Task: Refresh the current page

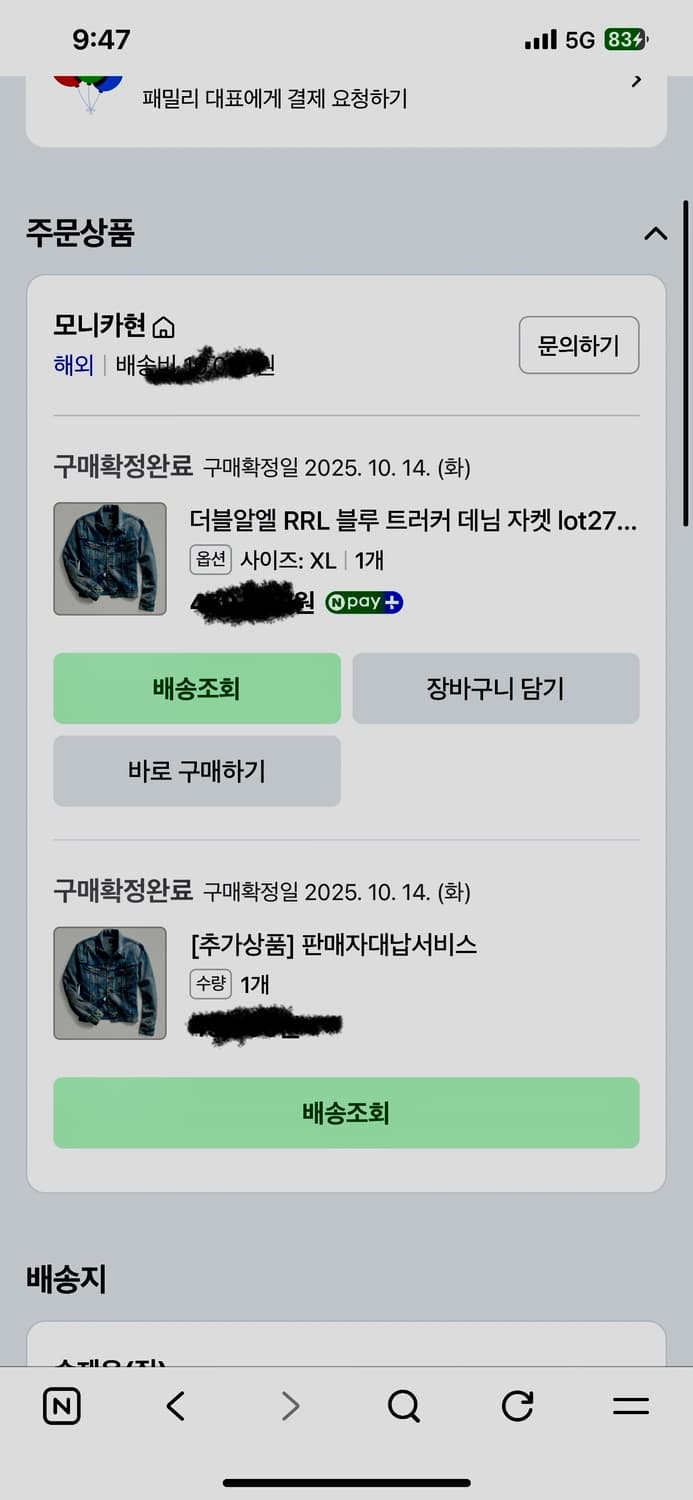Action: coord(517,1406)
